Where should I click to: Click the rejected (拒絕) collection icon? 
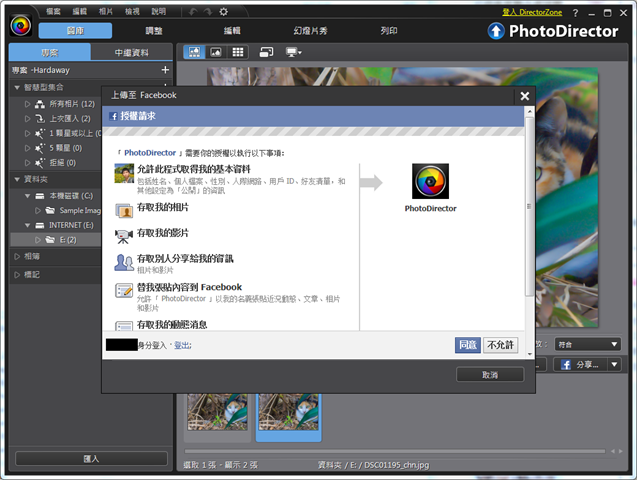click(x=39, y=163)
